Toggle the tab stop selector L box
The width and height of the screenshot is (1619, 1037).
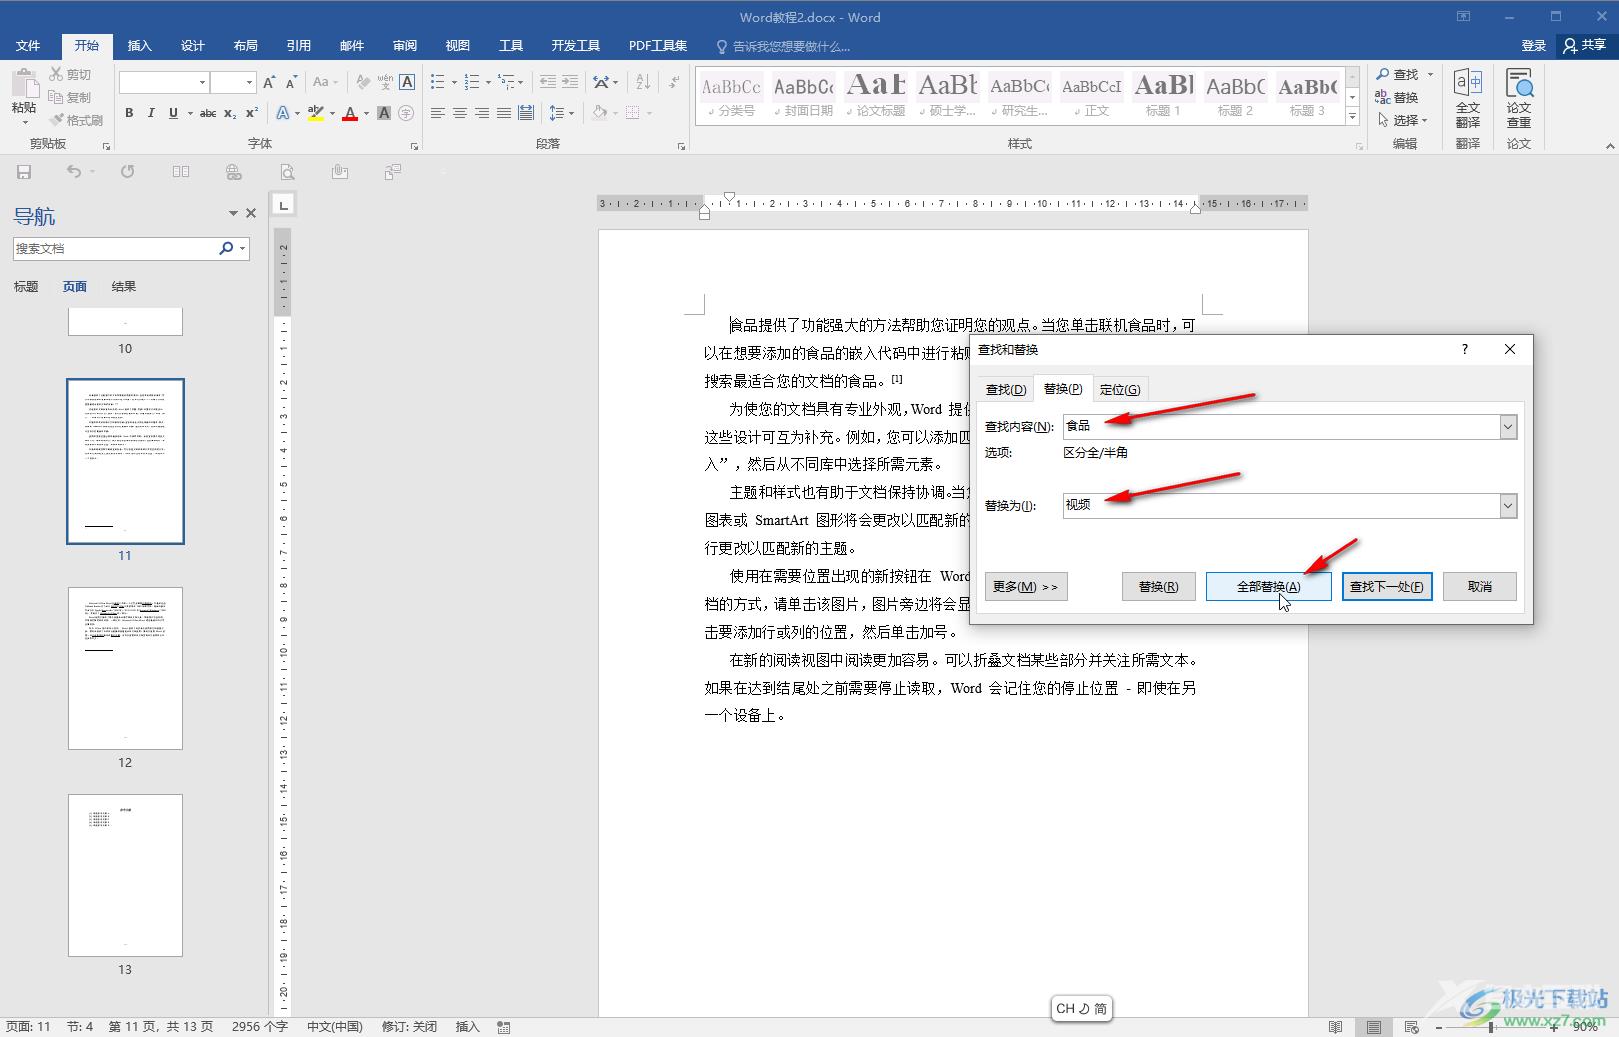[284, 205]
